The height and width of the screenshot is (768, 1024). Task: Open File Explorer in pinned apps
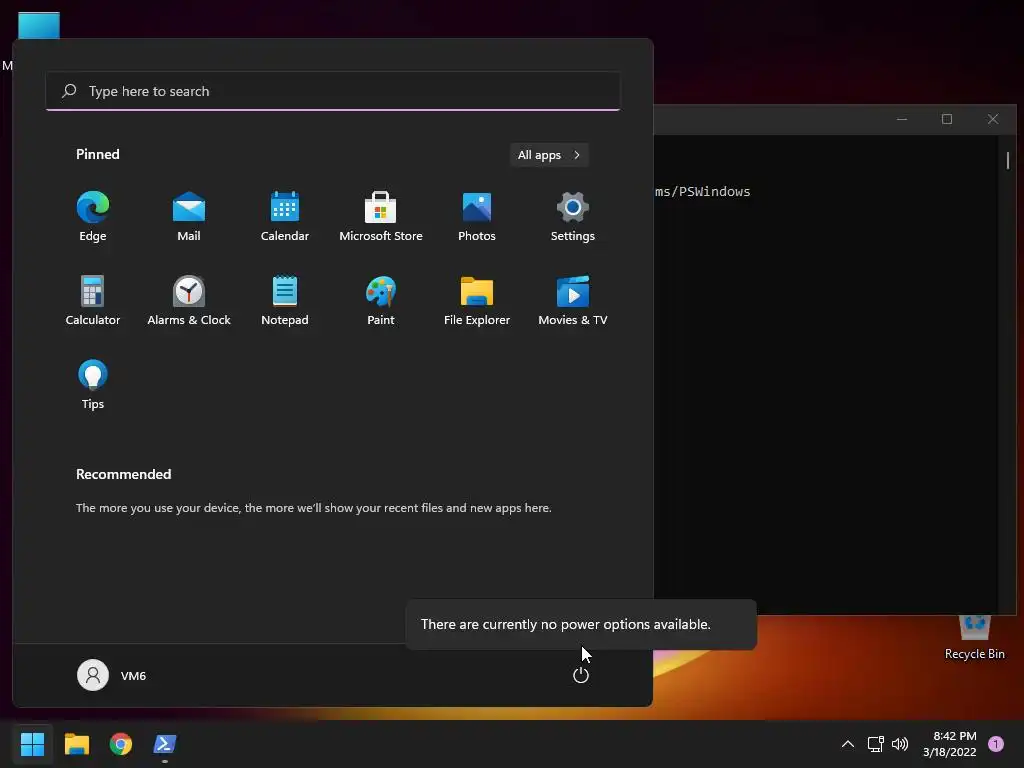[477, 300]
